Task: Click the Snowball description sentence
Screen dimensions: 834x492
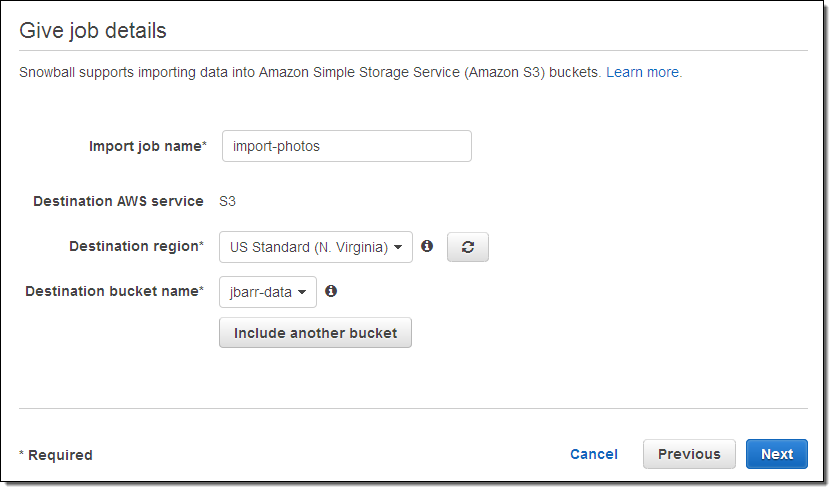Action: point(310,73)
